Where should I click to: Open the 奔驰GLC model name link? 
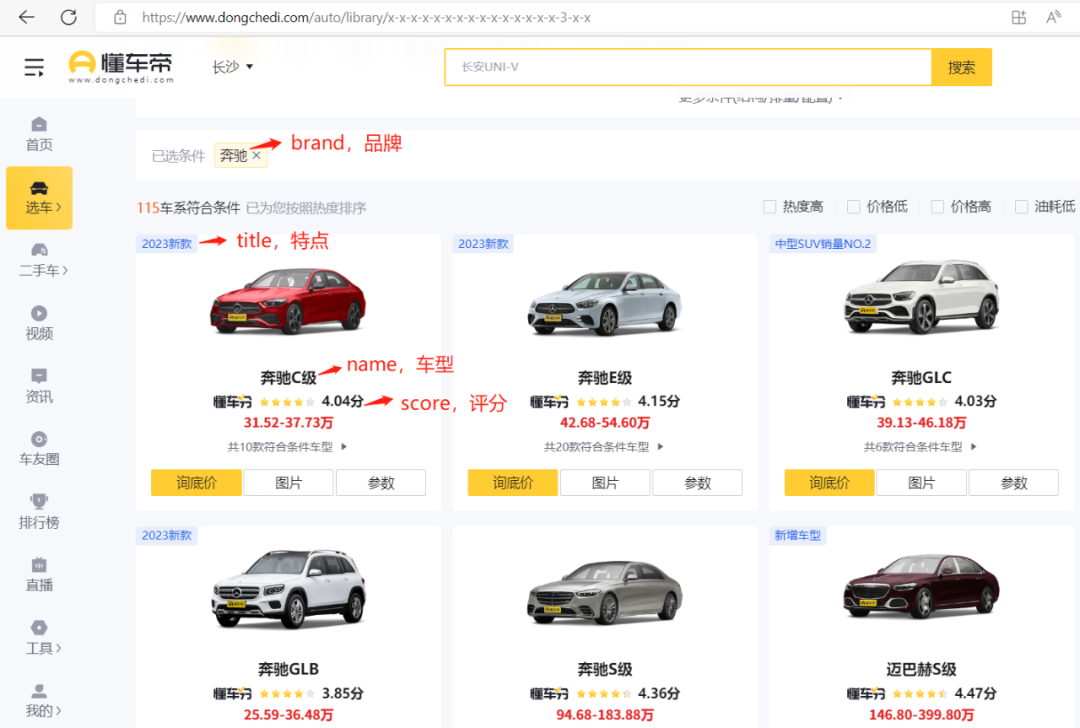[922, 378]
